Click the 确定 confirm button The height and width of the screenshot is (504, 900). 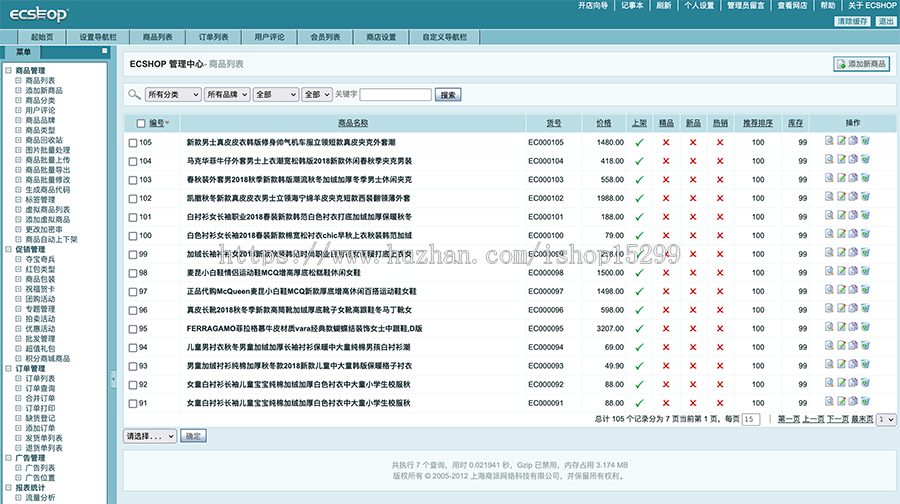[193, 436]
